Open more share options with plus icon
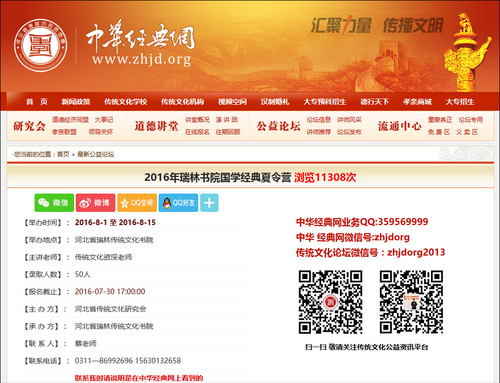 click(209, 203)
